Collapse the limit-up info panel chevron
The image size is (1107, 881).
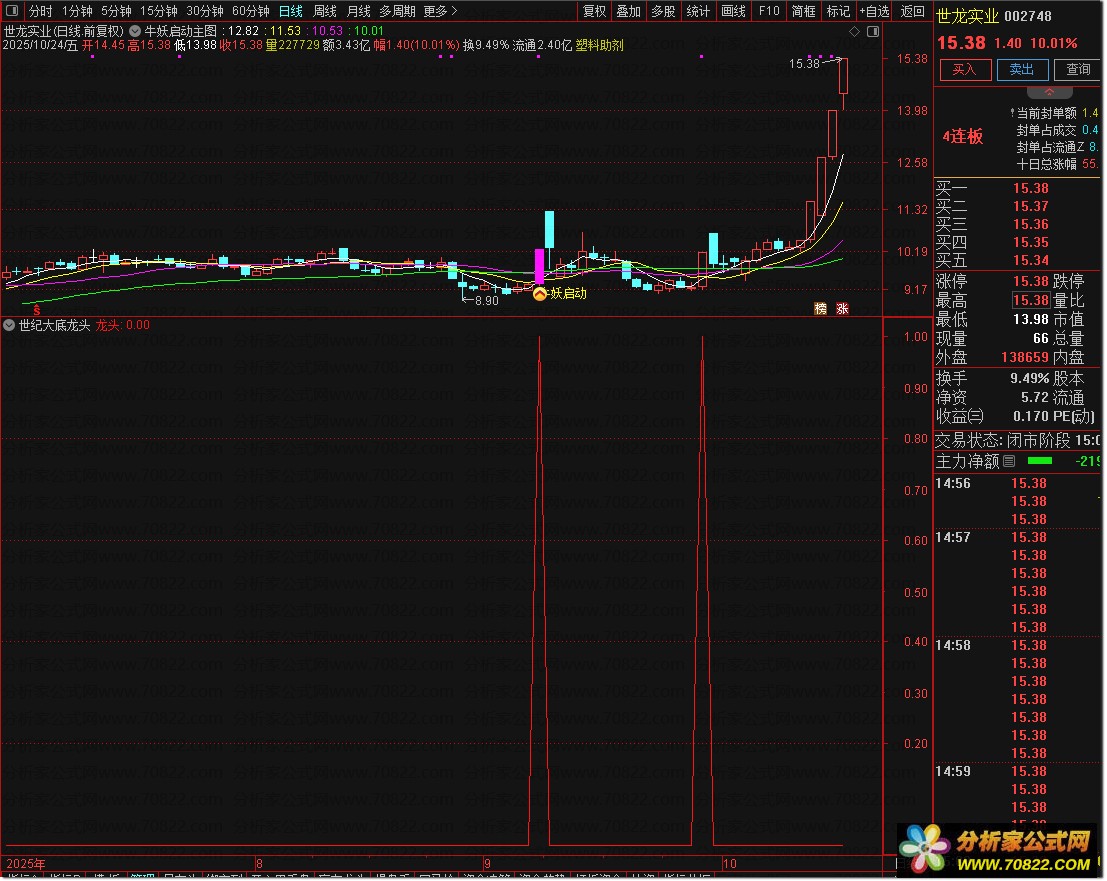pos(1050,92)
